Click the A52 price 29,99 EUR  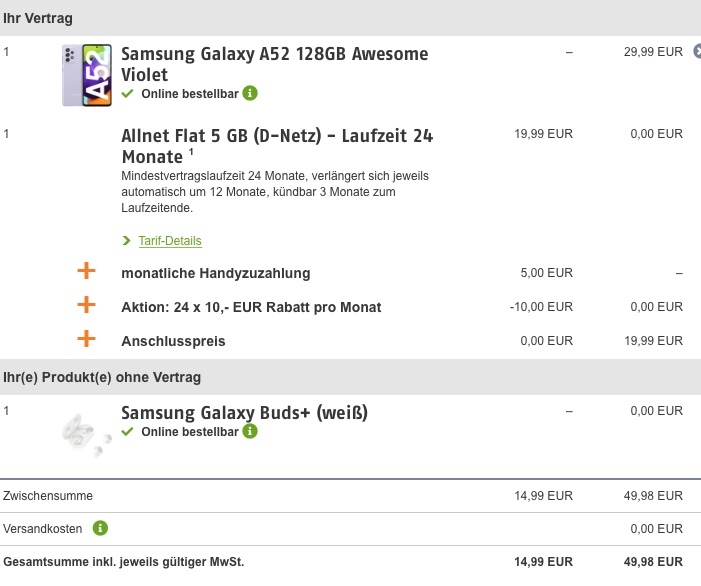(653, 52)
